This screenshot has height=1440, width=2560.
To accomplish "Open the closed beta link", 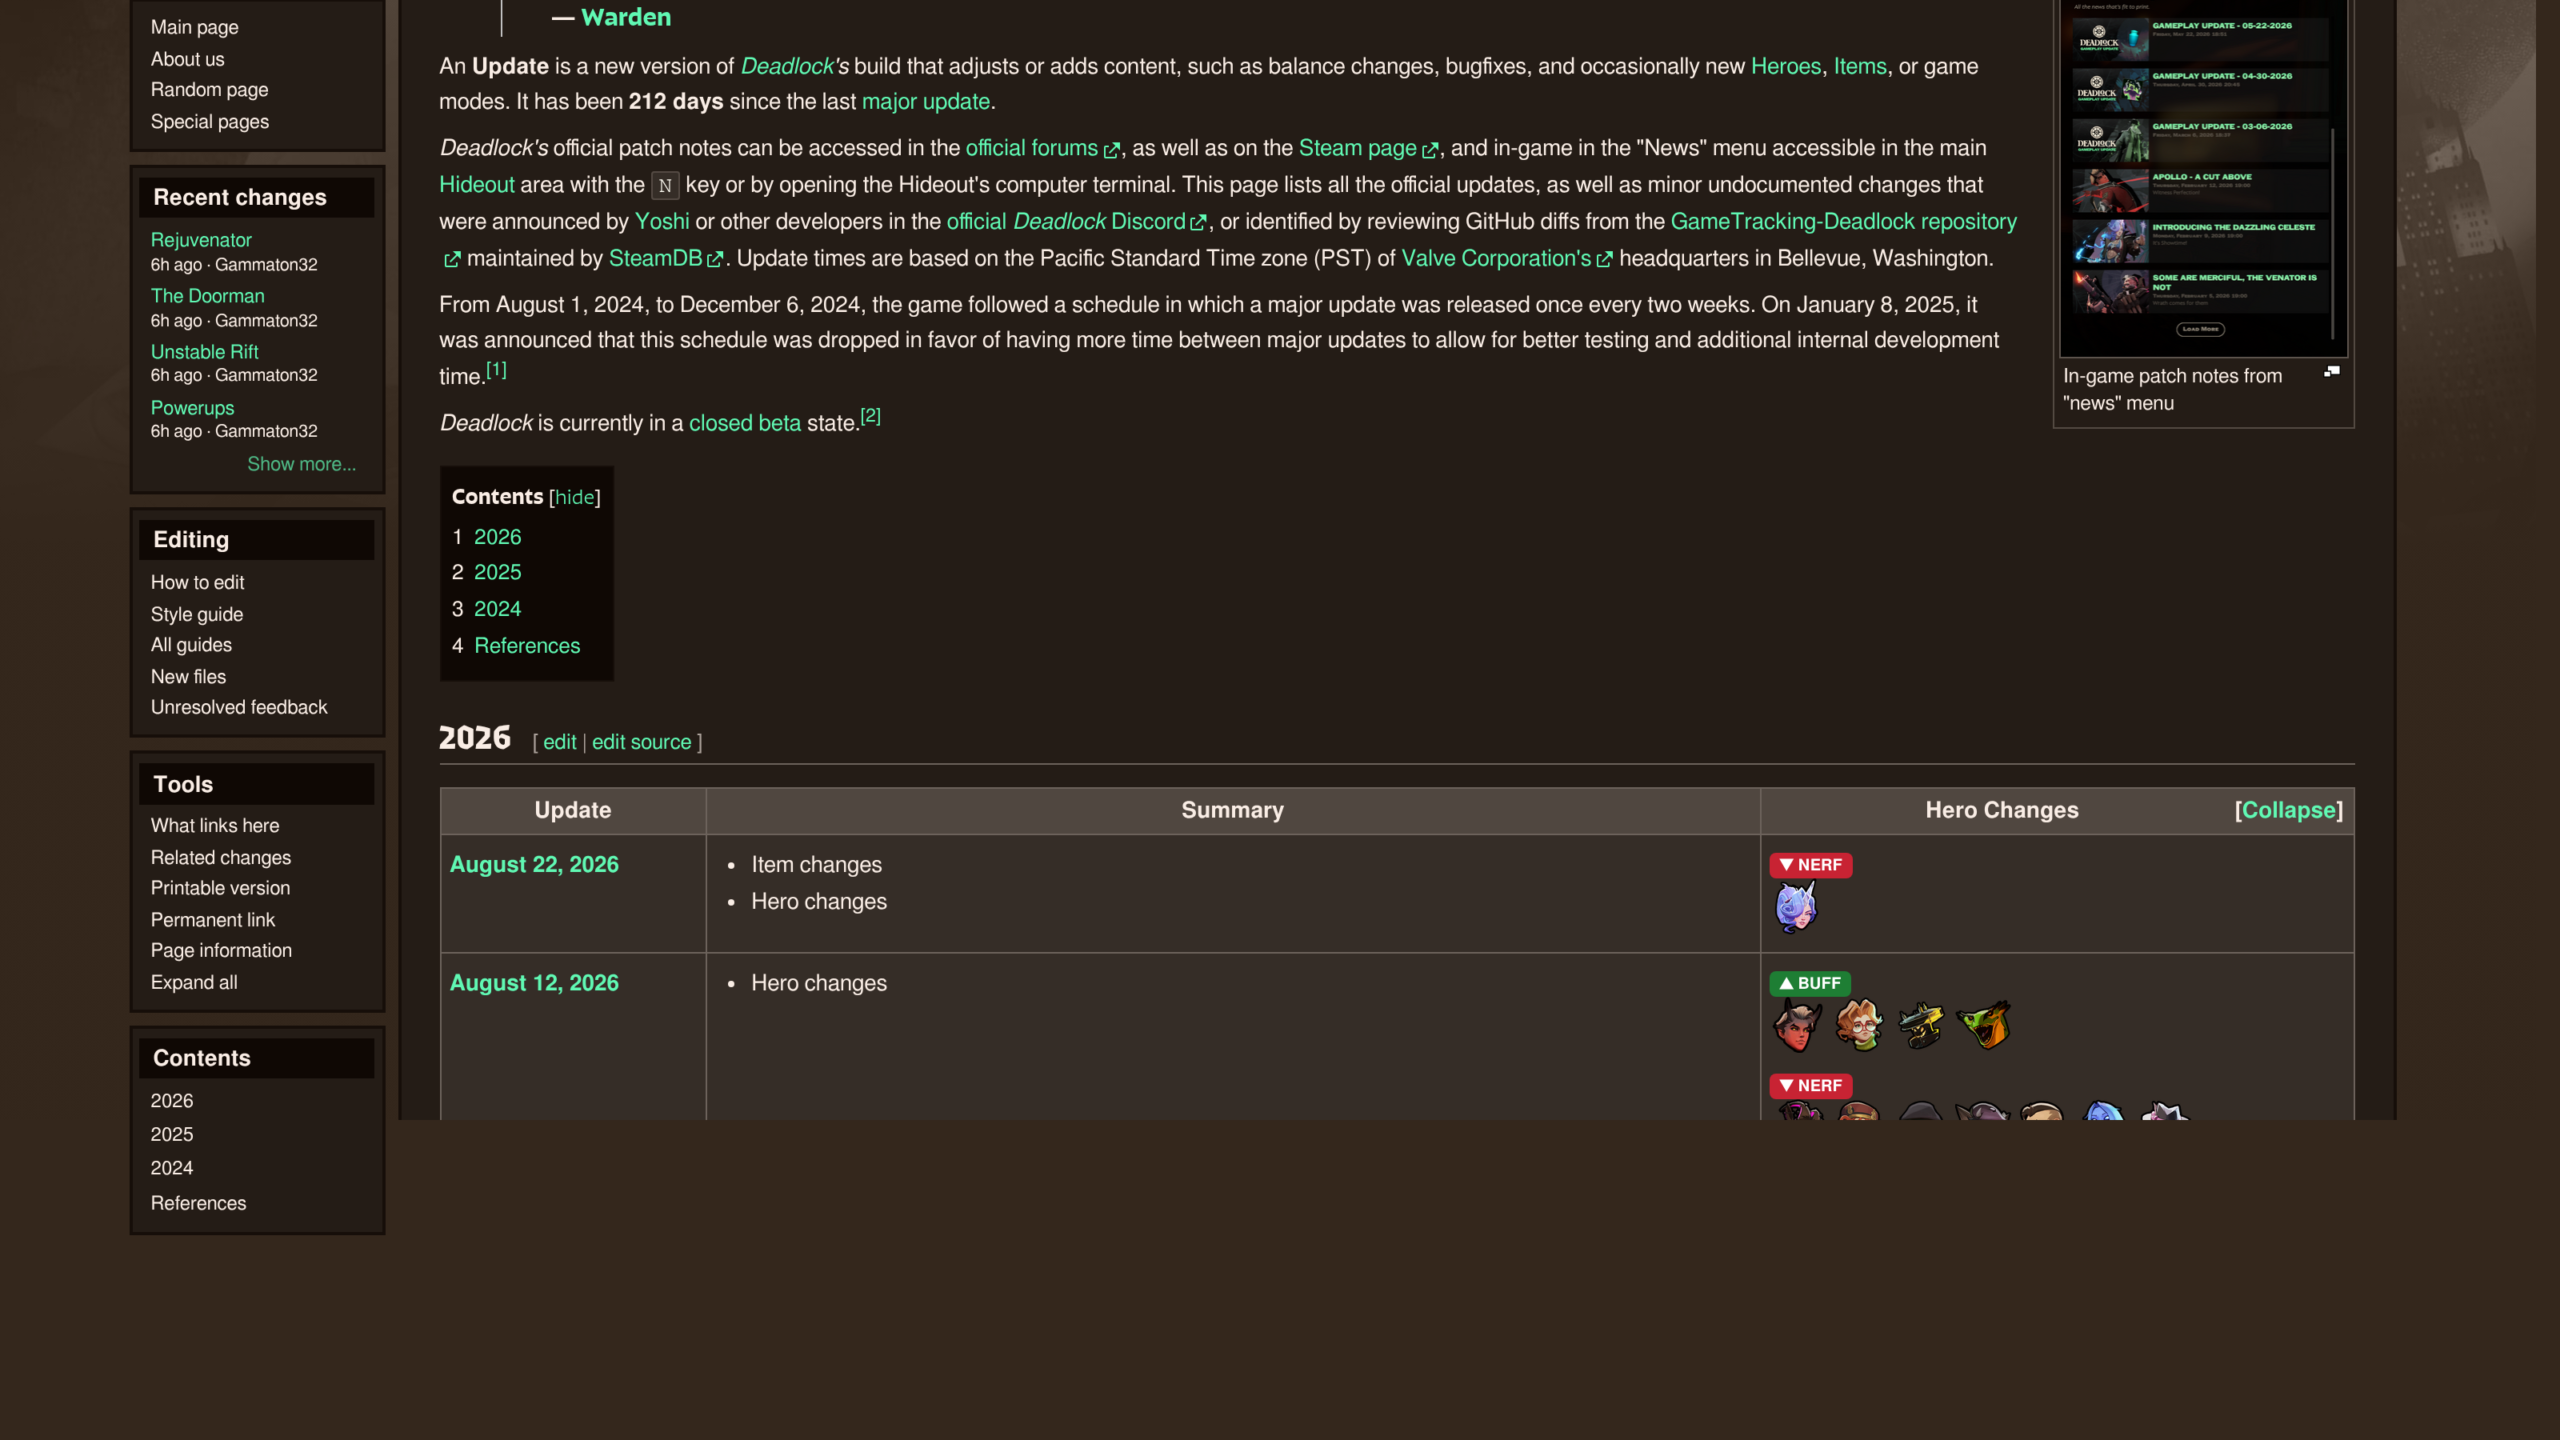I will tap(745, 423).
